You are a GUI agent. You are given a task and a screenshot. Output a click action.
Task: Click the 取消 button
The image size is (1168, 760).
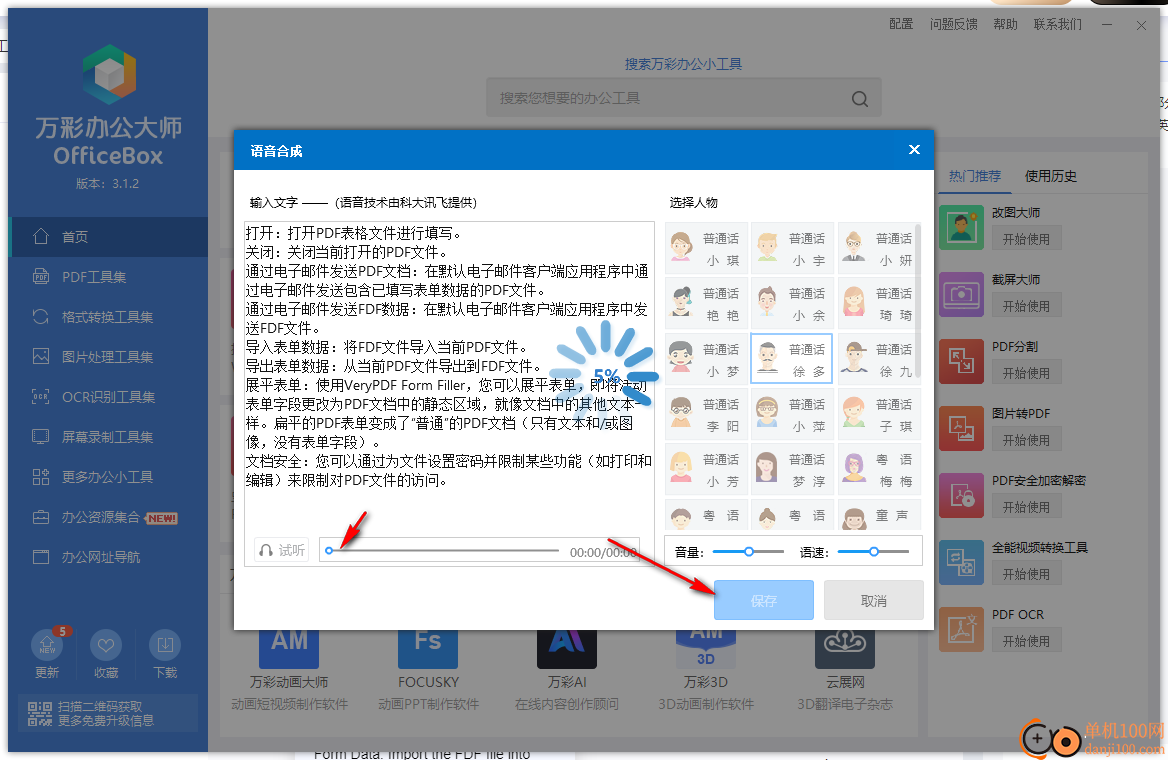coord(873,601)
